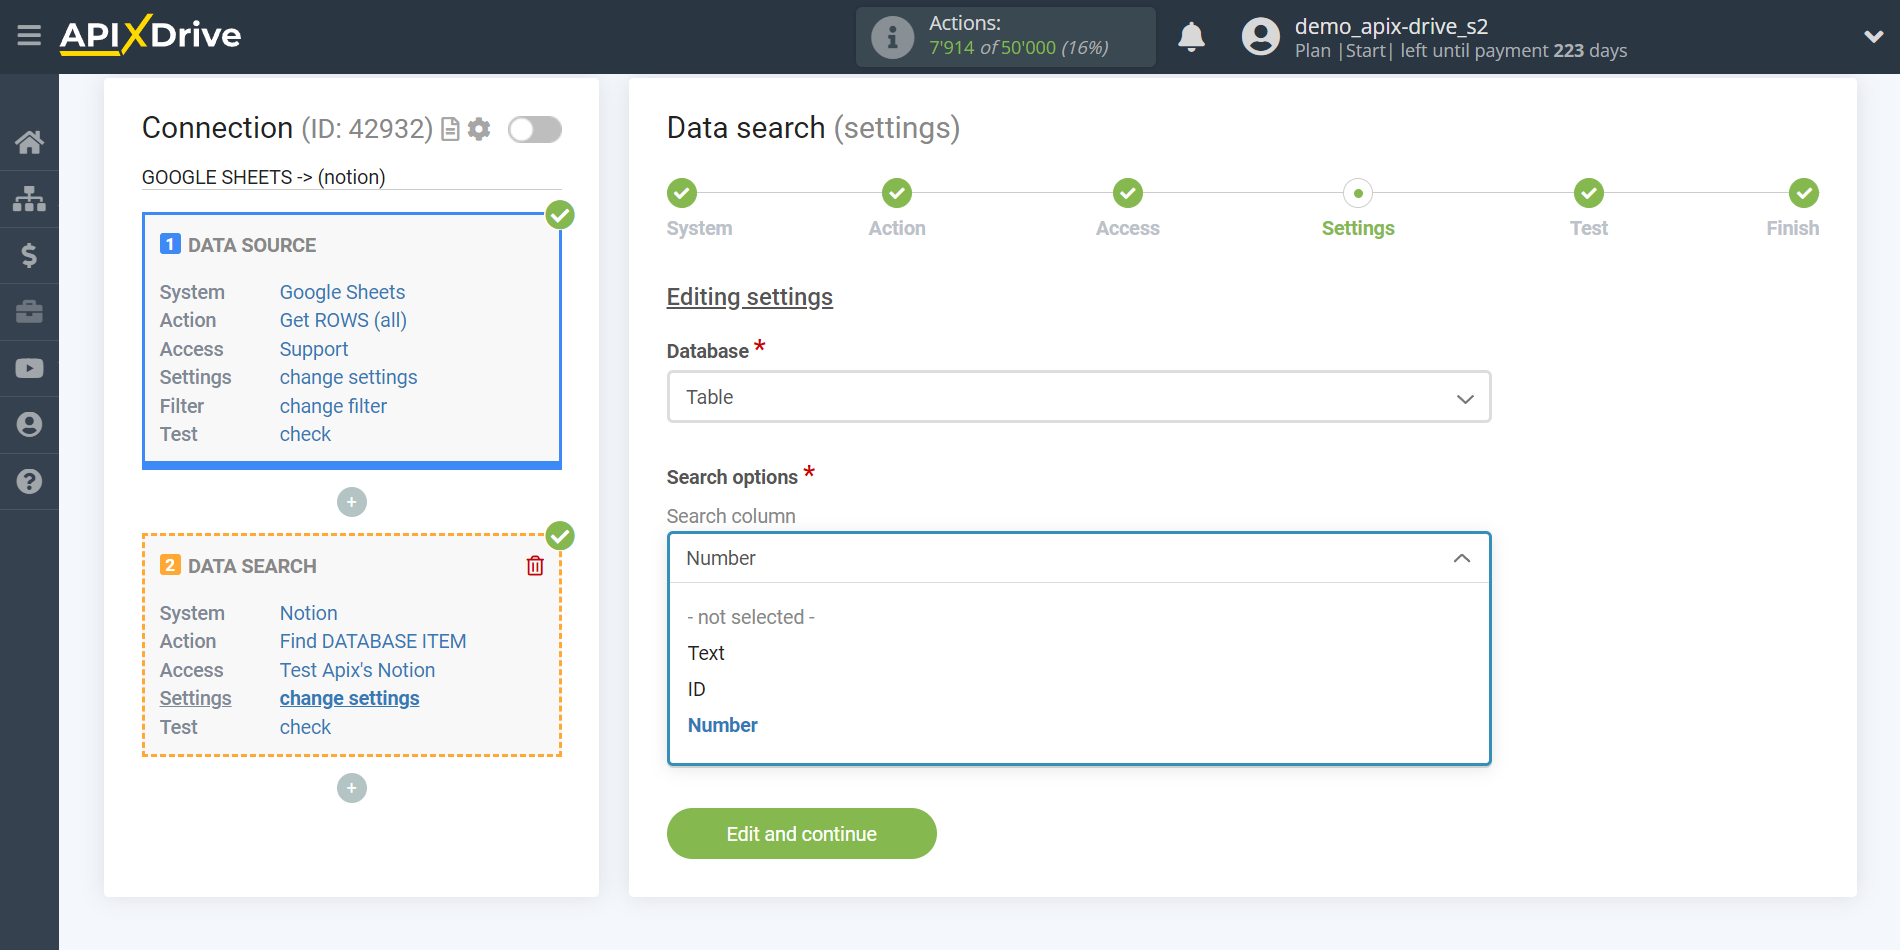
Task: Open the notifications bell
Action: tap(1191, 37)
